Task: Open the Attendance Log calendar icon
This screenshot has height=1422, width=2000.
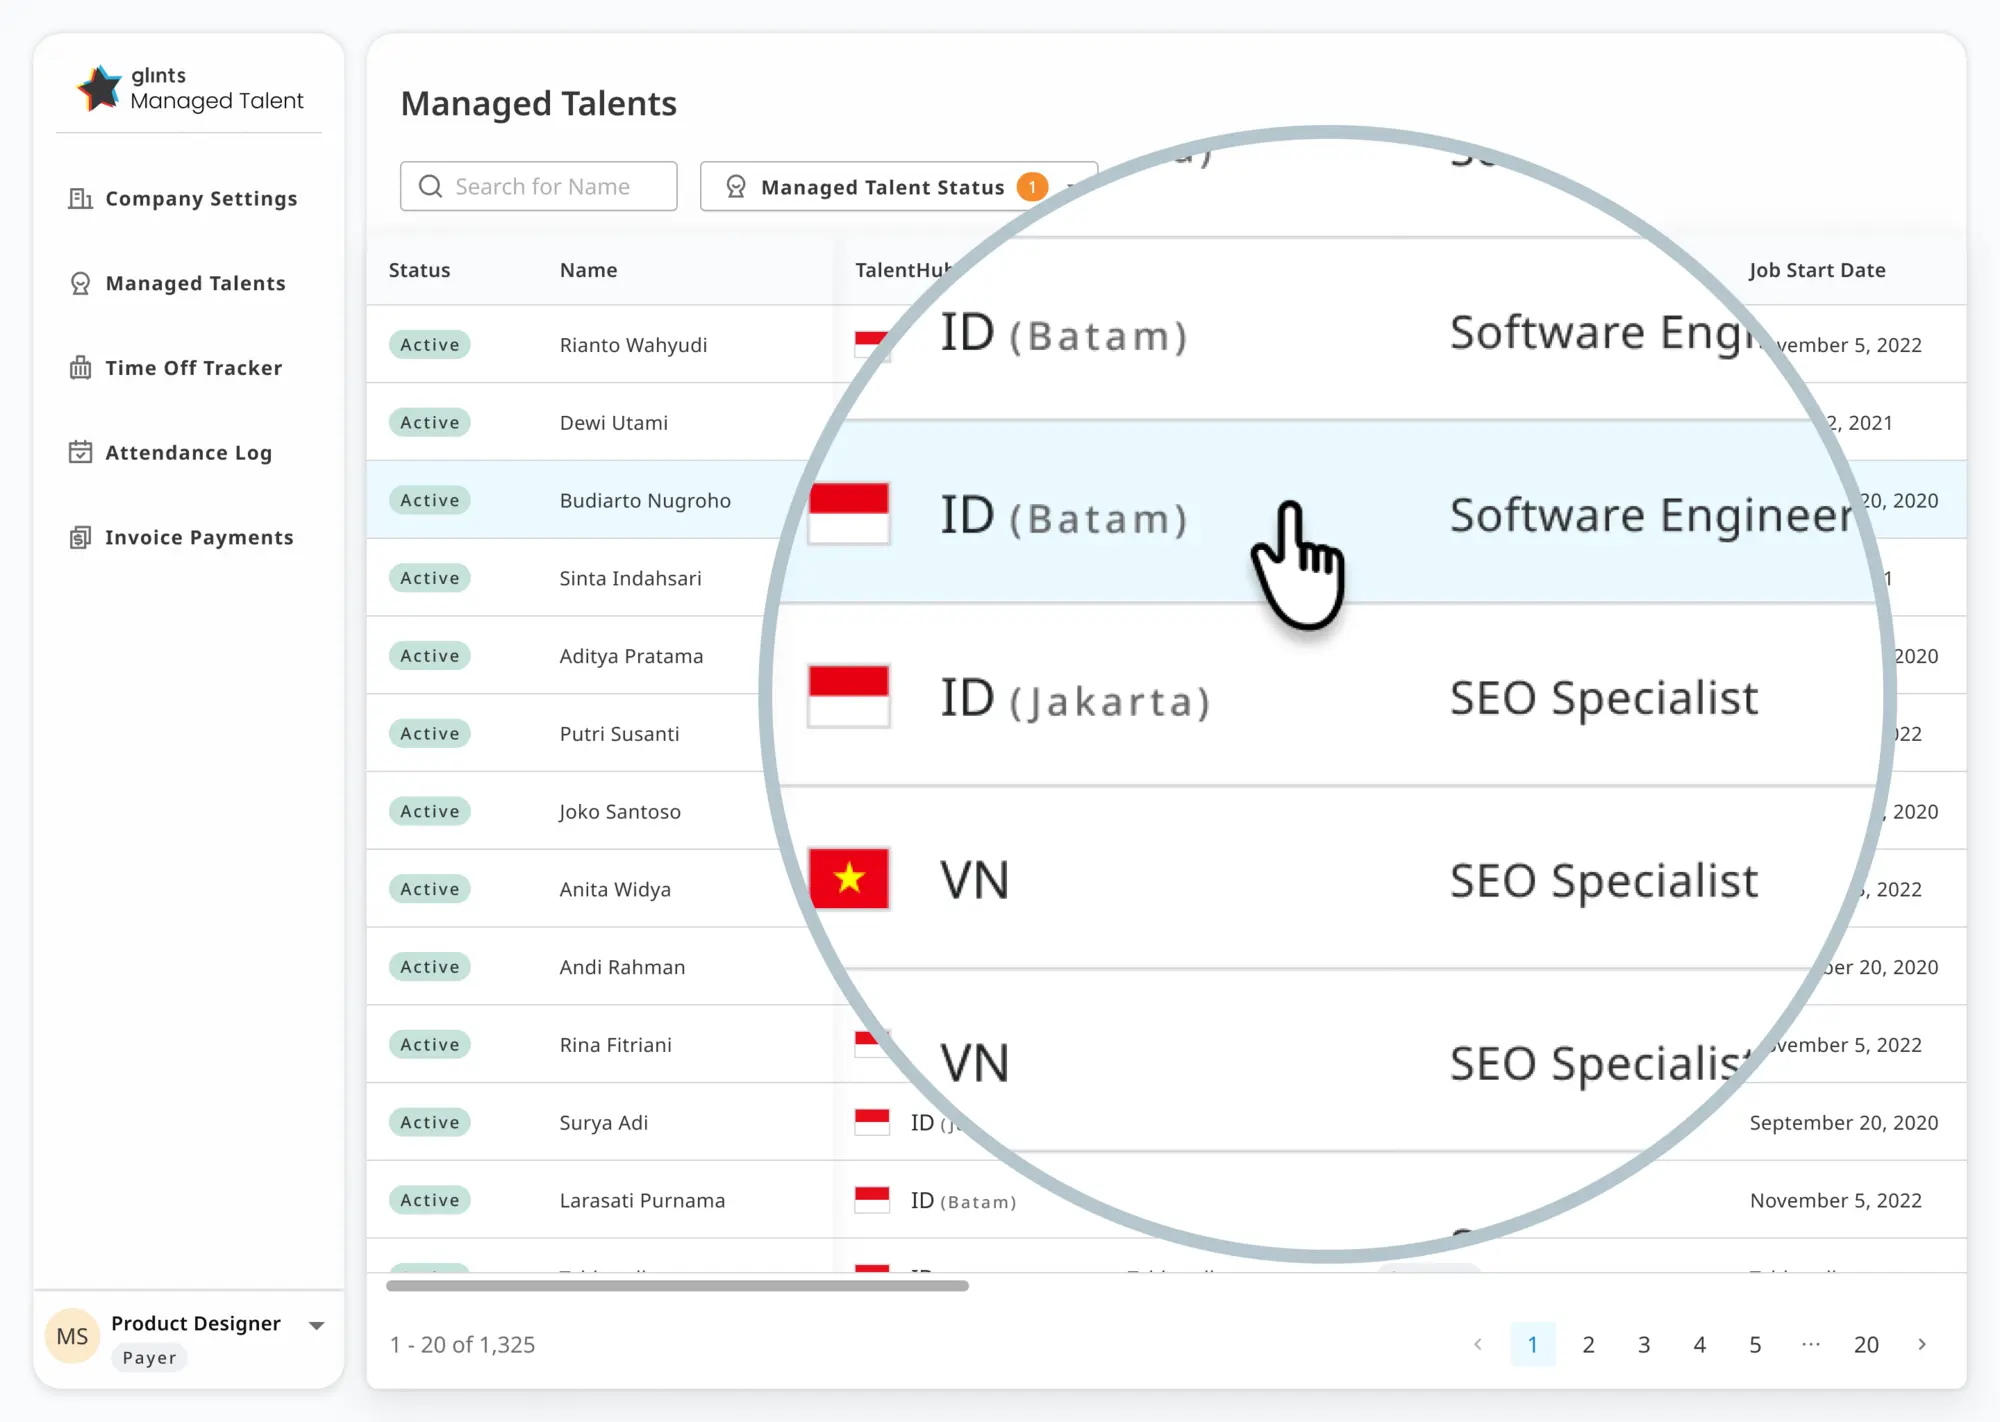Action: [x=81, y=452]
